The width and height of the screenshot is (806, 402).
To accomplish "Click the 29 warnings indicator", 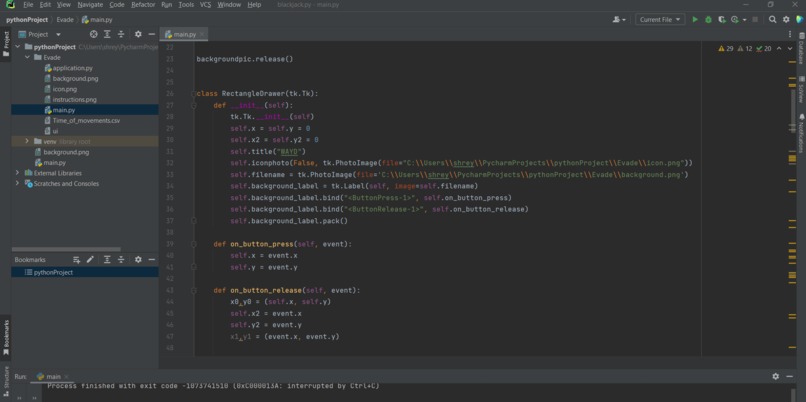I will click(x=726, y=48).
